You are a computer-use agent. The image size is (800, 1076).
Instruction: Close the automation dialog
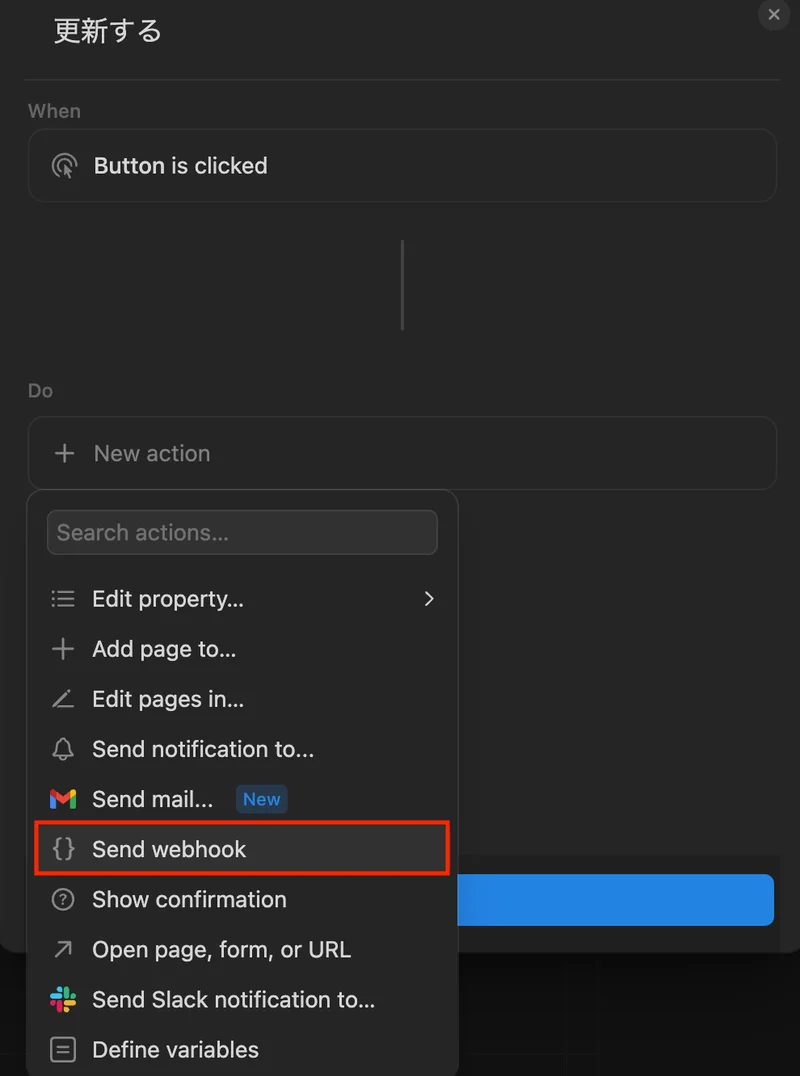point(773,15)
